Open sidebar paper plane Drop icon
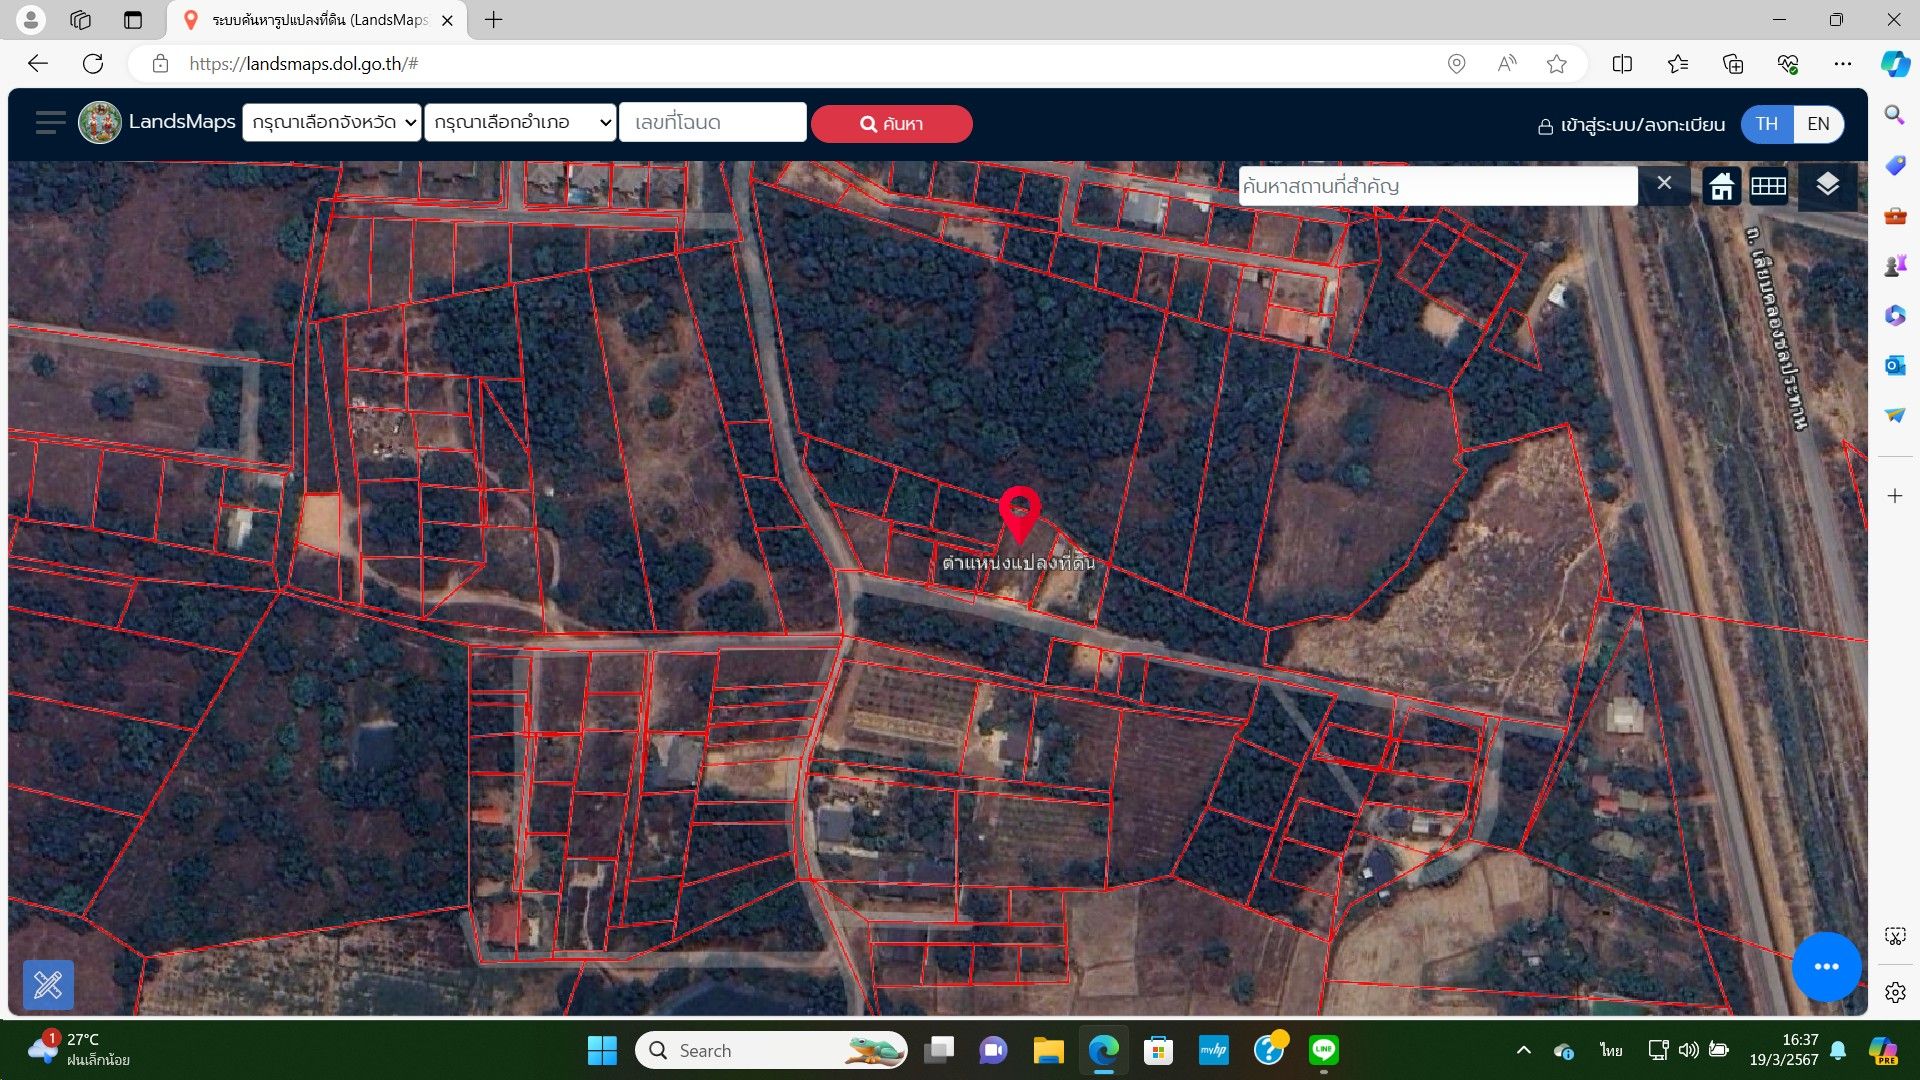The image size is (1920, 1080). [1895, 415]
